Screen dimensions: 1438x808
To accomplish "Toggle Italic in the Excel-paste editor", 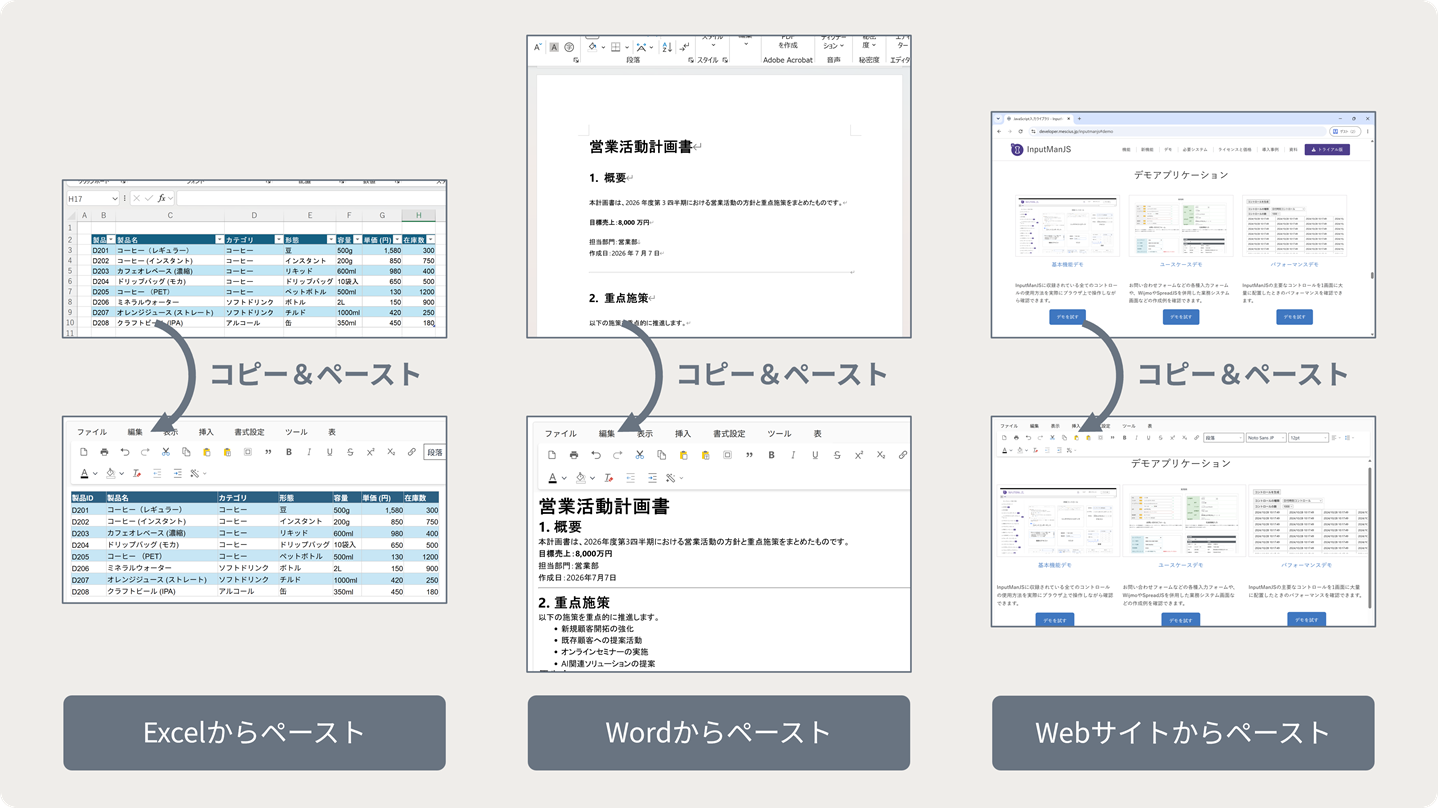I will point(309,452).
